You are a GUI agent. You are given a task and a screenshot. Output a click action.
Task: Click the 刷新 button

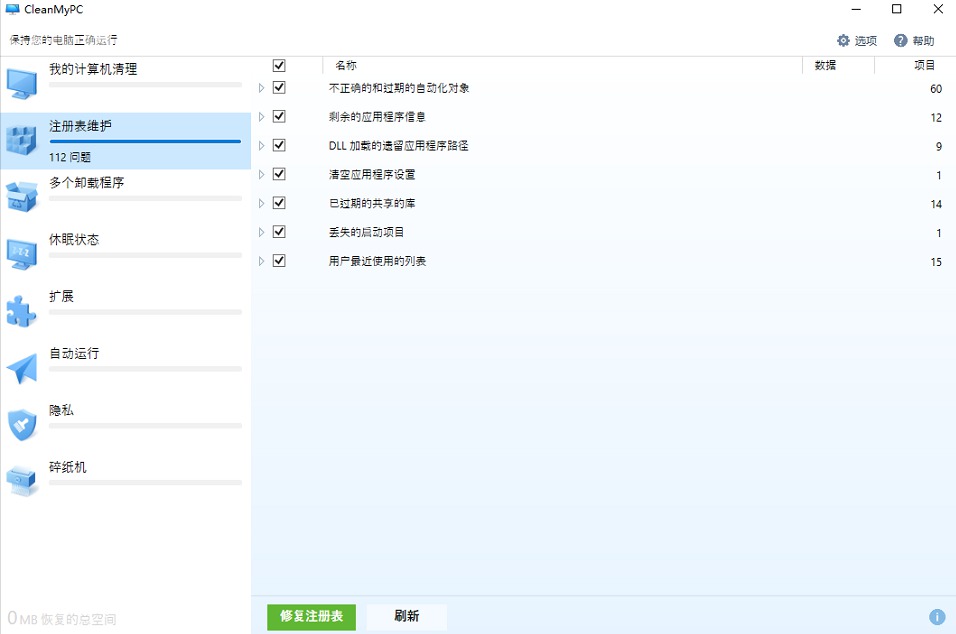click(407, 617)
